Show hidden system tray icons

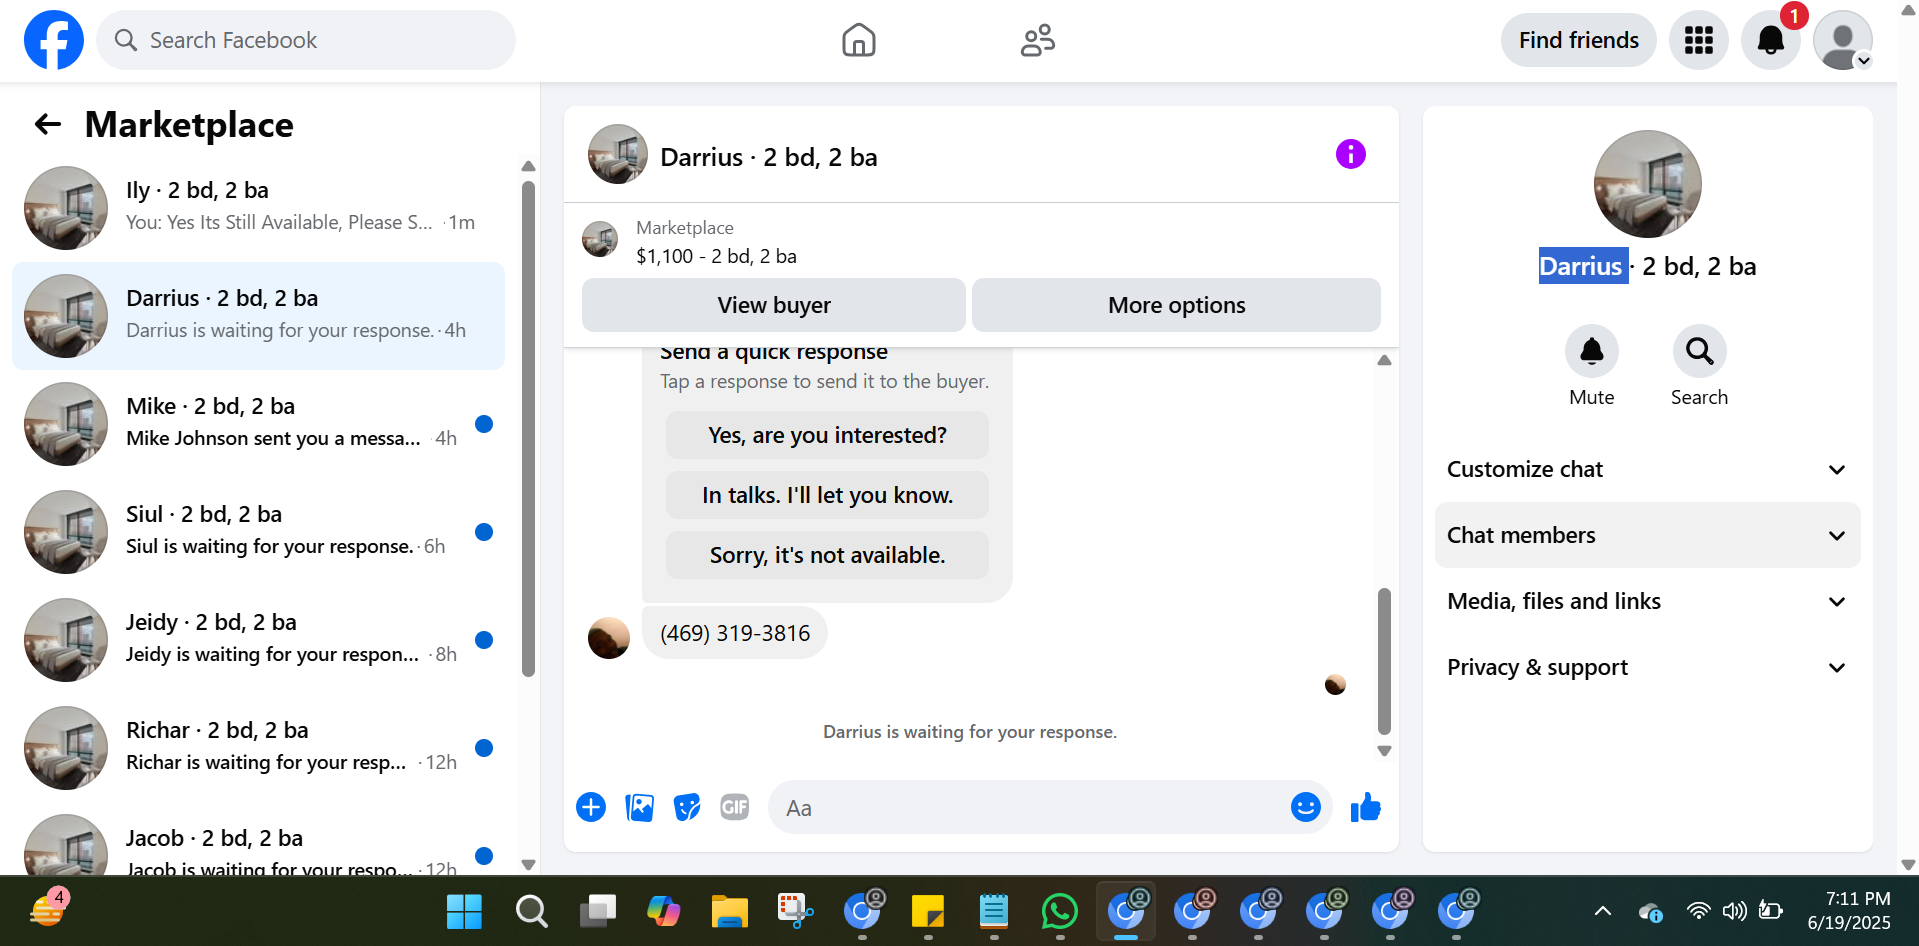(x=1603, y=911)
